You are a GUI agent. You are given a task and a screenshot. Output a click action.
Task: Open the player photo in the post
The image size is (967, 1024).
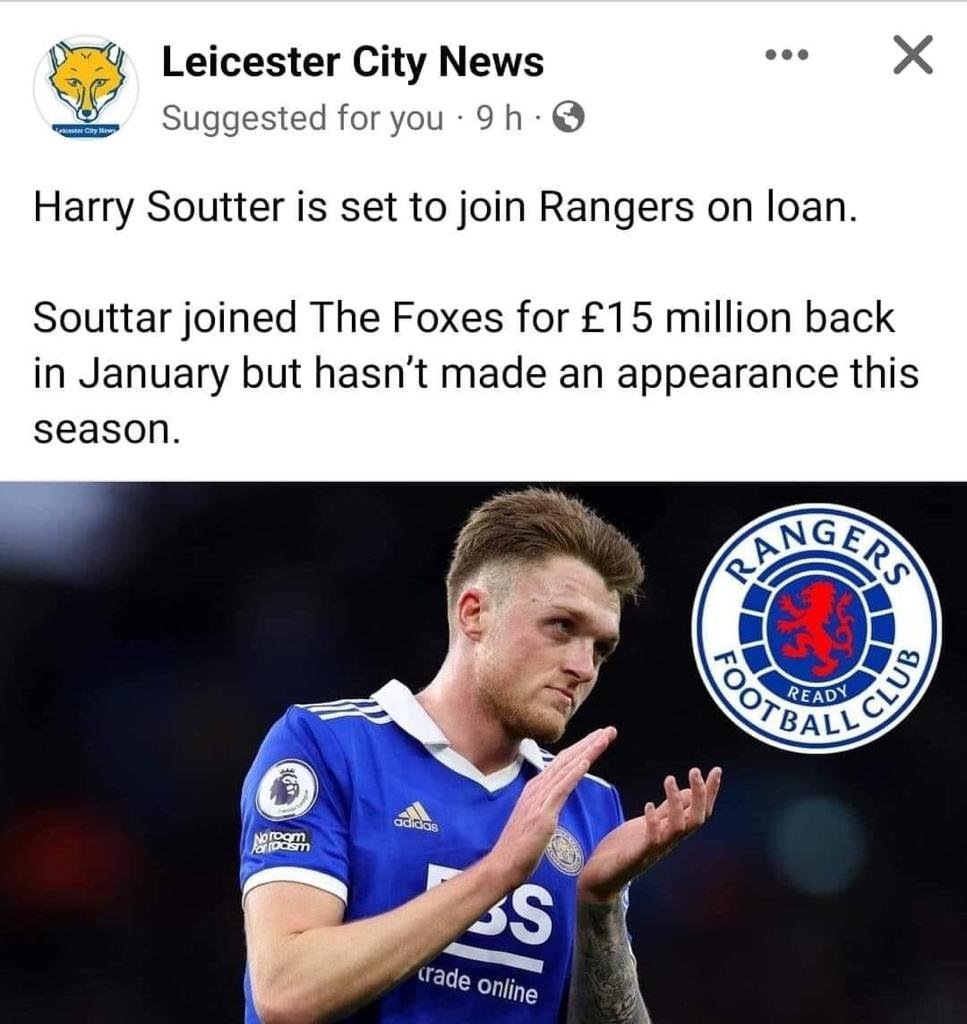click(483, 752)
